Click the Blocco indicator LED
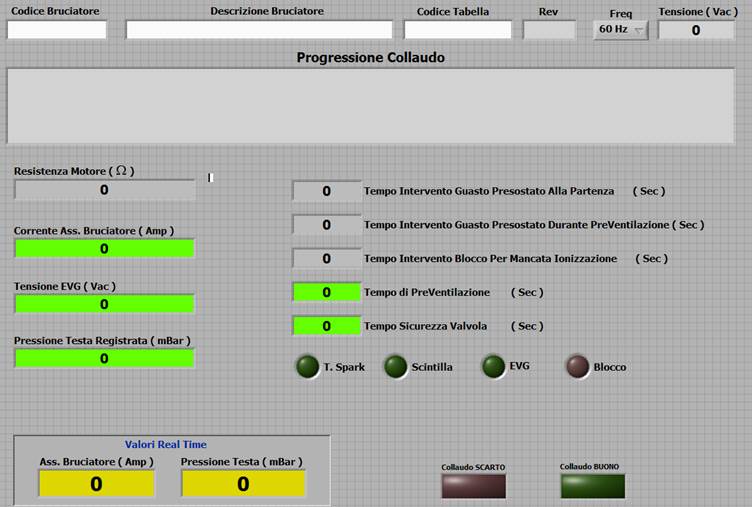The width and height of the screenshot is (752, 507). coord(578,367)
